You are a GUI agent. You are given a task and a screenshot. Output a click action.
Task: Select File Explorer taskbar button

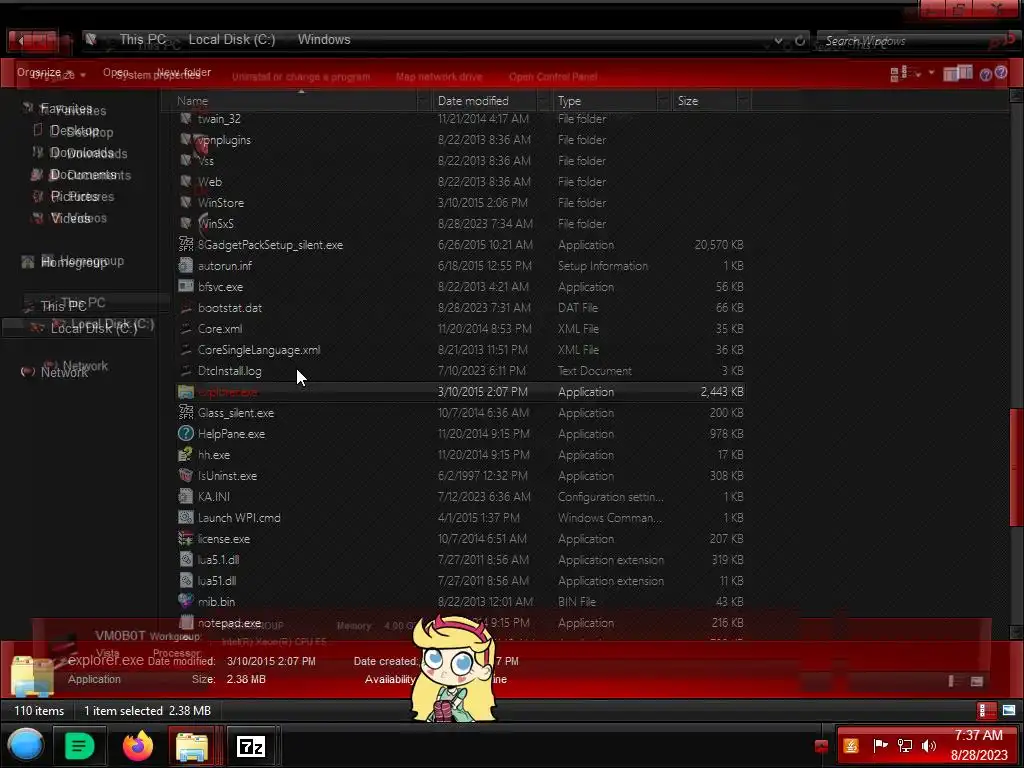[192, 745]
